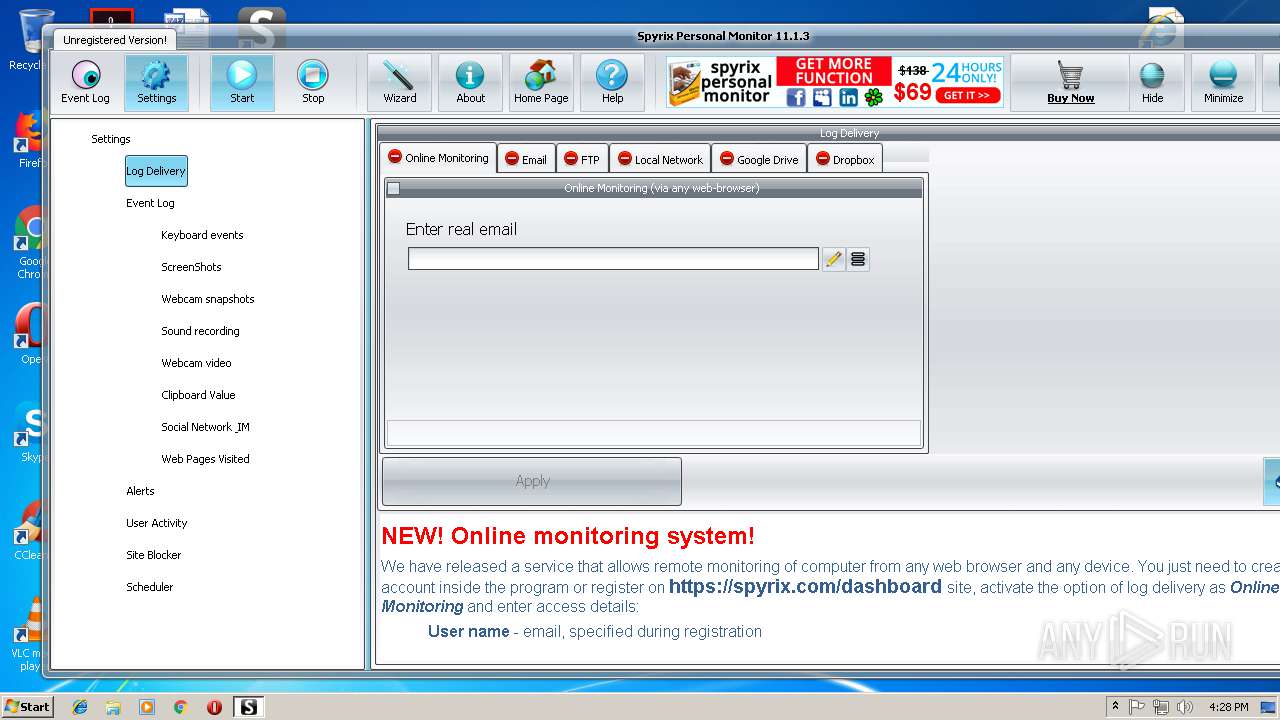Click the Facebook icon in banner
Viewport: 1280px width, 720px height.
796,97
